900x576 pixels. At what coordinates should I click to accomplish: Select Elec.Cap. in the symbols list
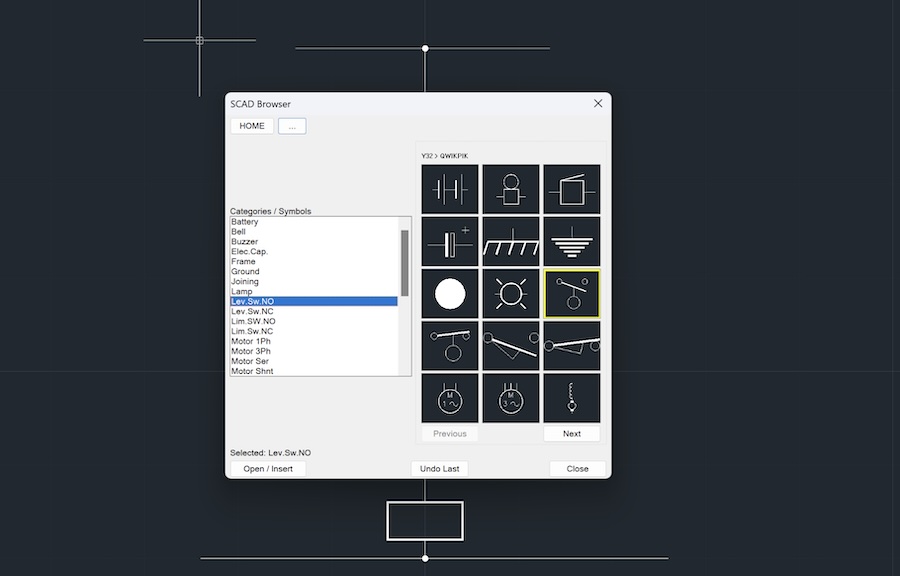pyautogui.click(x=314, y=251)
